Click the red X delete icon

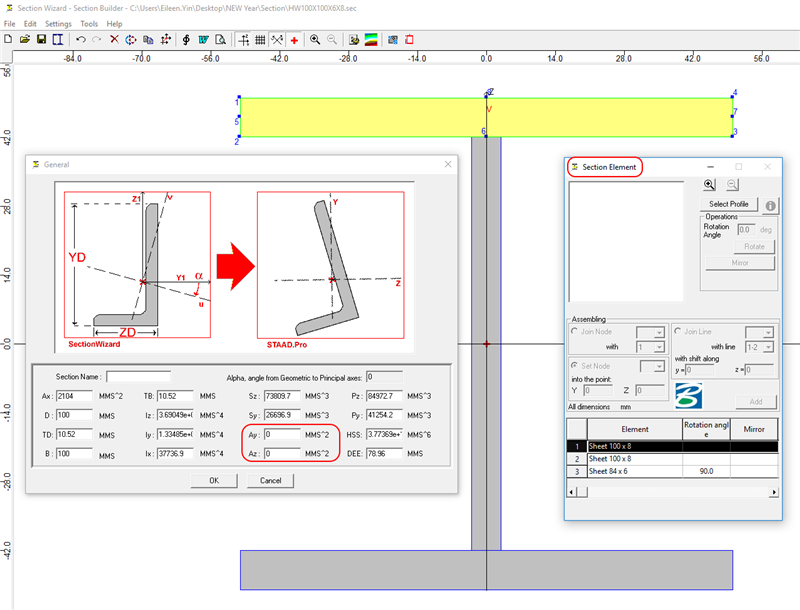click(x=114, y=40)
